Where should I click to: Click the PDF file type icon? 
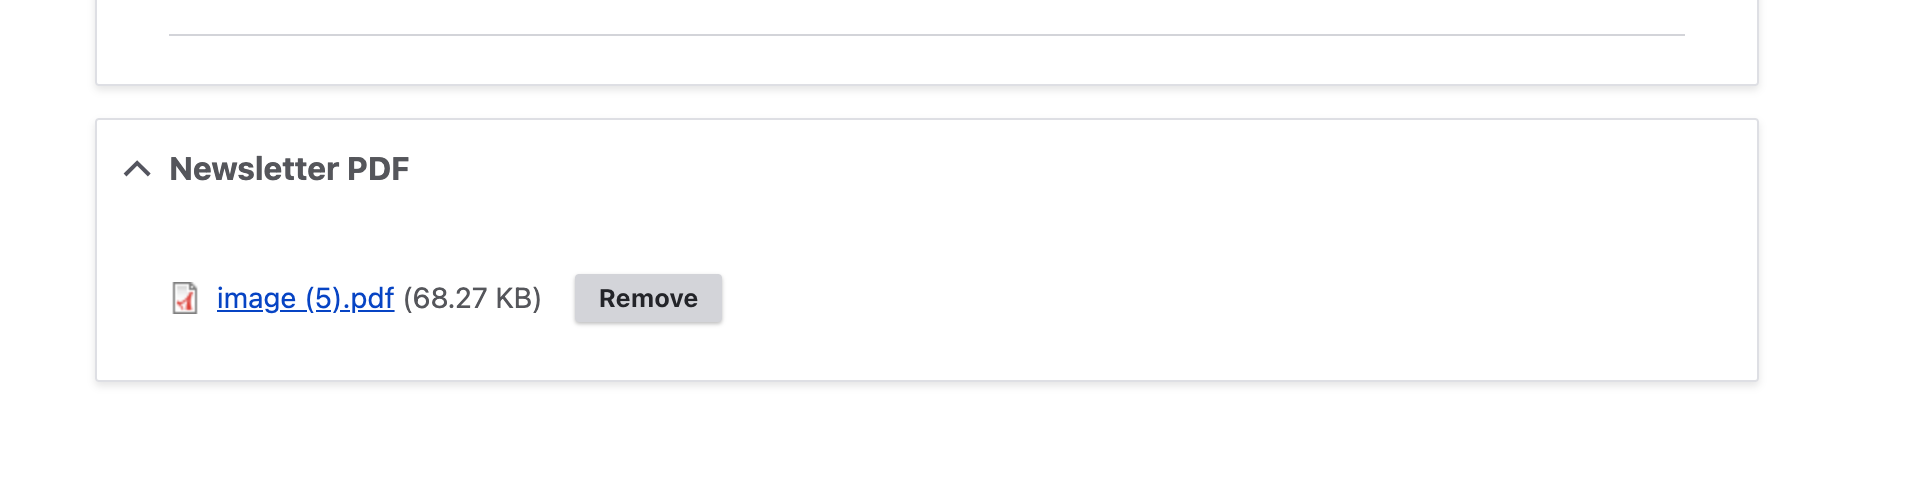pos(185,298)
